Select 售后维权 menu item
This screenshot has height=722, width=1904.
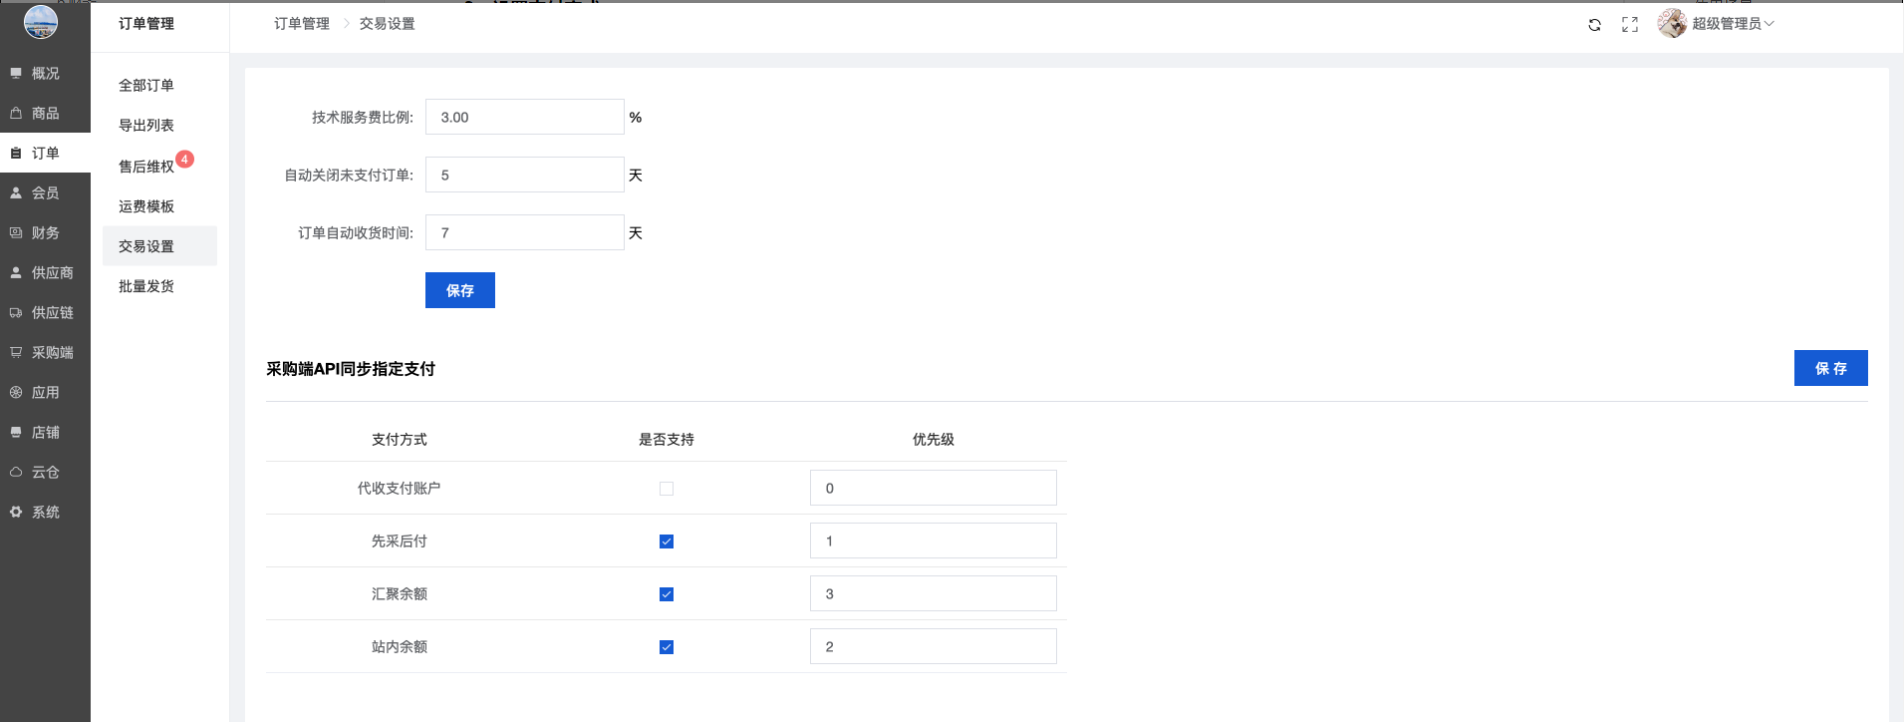pos(146,166)
